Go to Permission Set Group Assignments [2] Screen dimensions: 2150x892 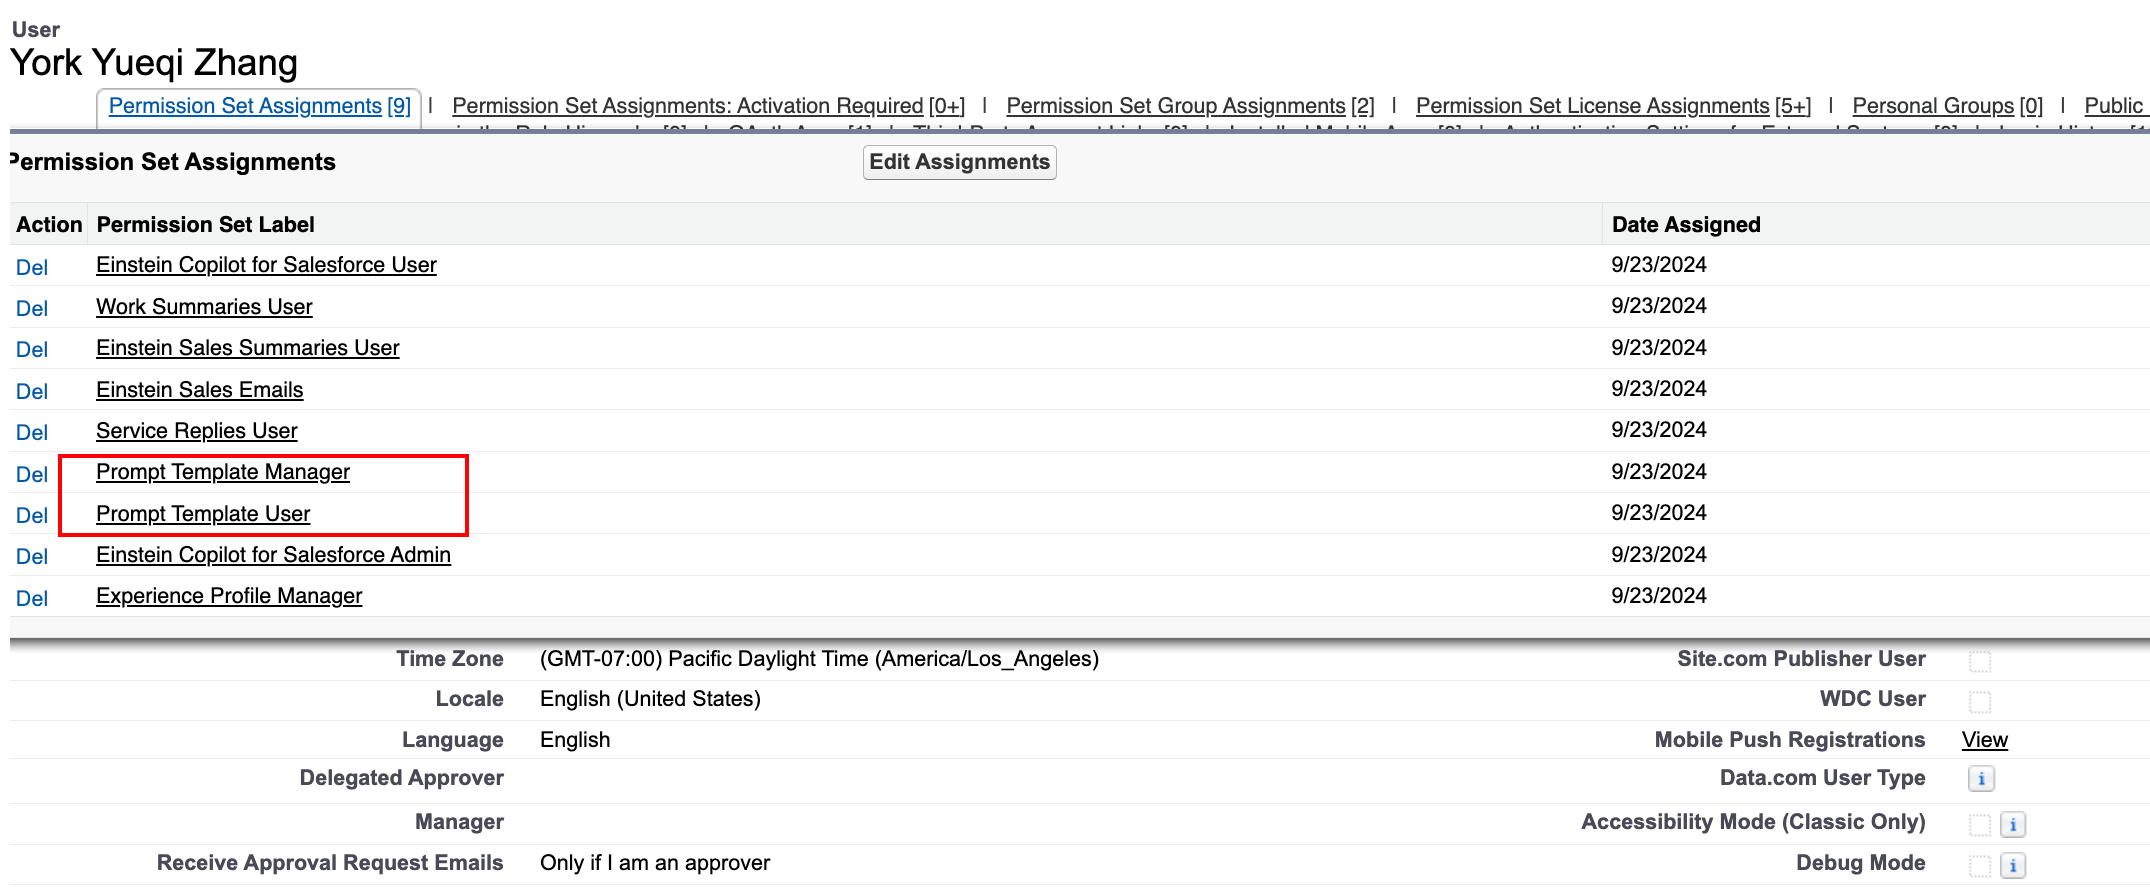(x=1190, y=106)
